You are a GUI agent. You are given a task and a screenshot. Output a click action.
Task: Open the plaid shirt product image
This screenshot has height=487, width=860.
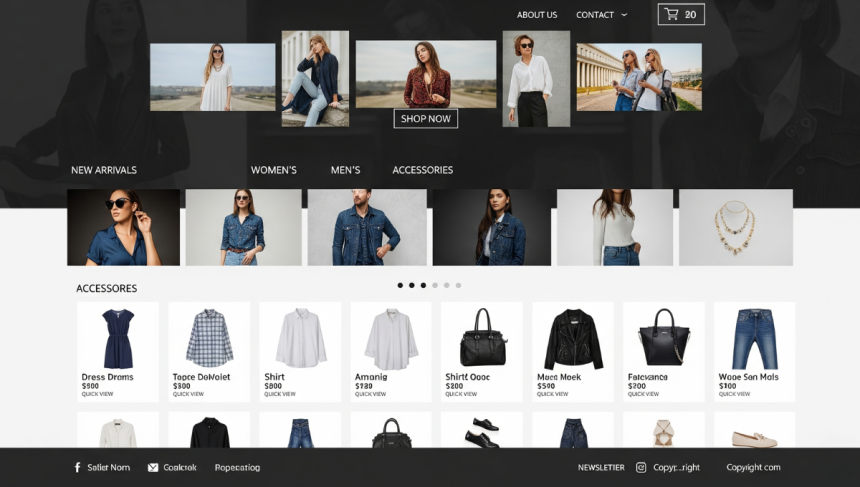[x=209, y=338]
